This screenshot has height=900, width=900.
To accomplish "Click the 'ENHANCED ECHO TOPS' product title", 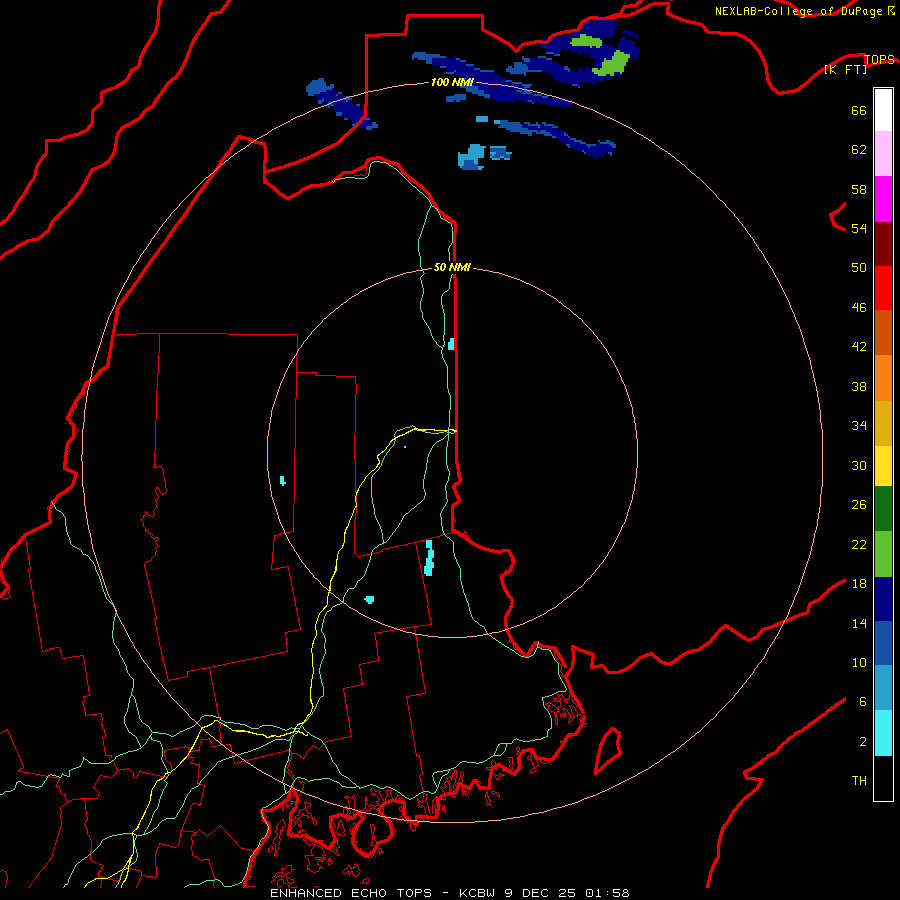I will click(x=351, y=893).
